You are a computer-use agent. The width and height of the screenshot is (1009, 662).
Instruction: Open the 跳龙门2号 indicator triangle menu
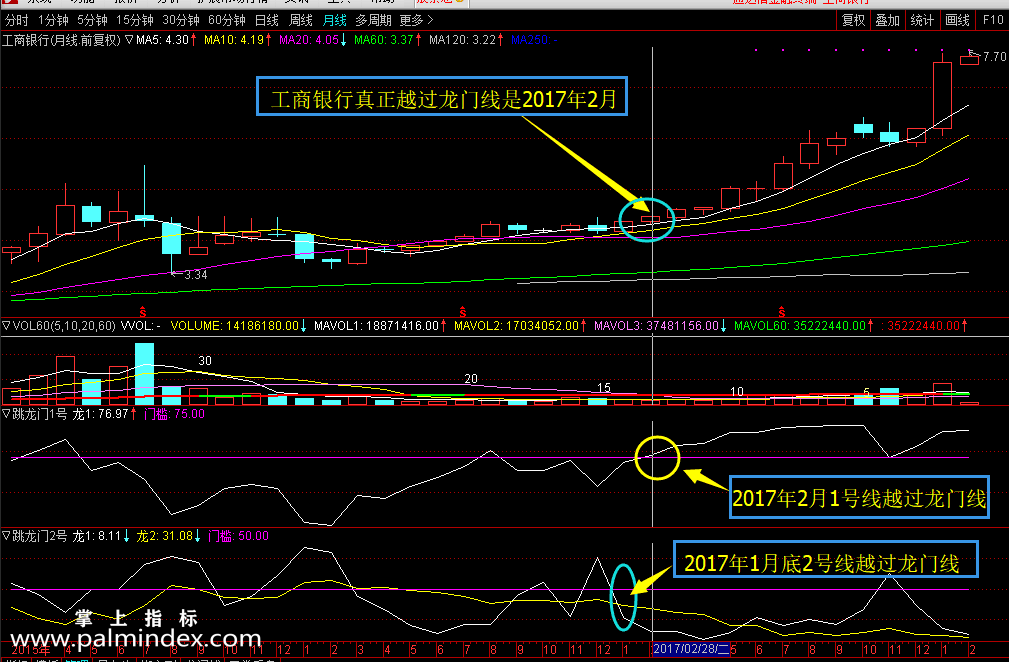click(x=6, y=536)
